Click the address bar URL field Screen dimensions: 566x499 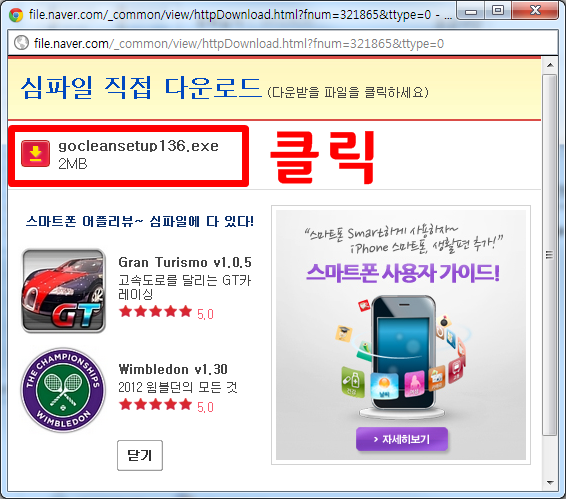point(283,43)
